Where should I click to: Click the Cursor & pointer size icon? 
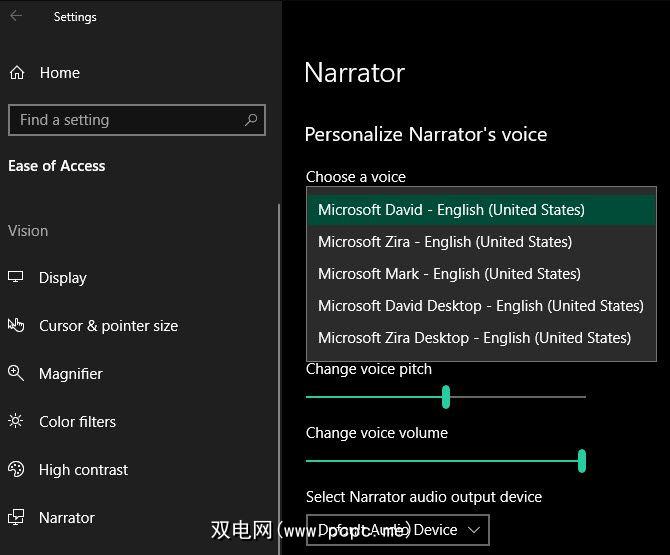point(16,326)
